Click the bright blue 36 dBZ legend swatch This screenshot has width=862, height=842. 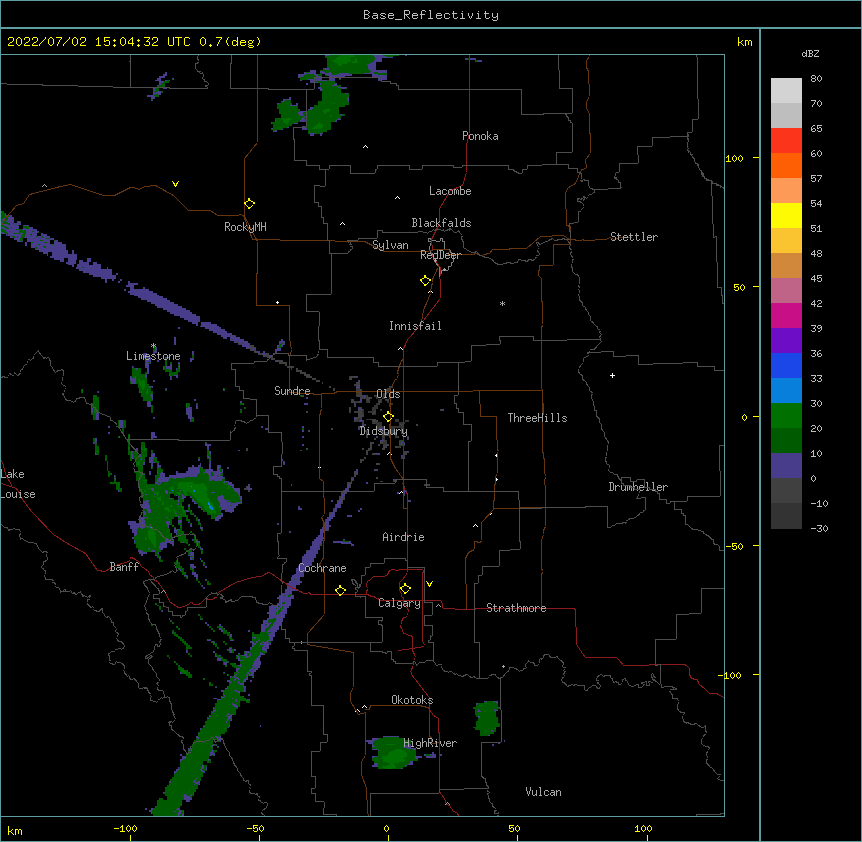coord(786,365)
